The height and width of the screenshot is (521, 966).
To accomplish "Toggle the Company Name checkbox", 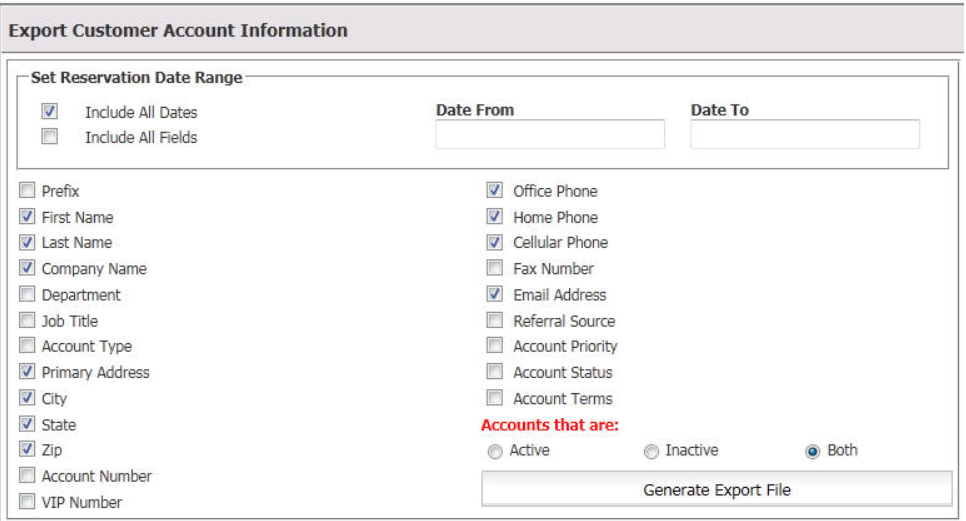I will coord(27,268).
